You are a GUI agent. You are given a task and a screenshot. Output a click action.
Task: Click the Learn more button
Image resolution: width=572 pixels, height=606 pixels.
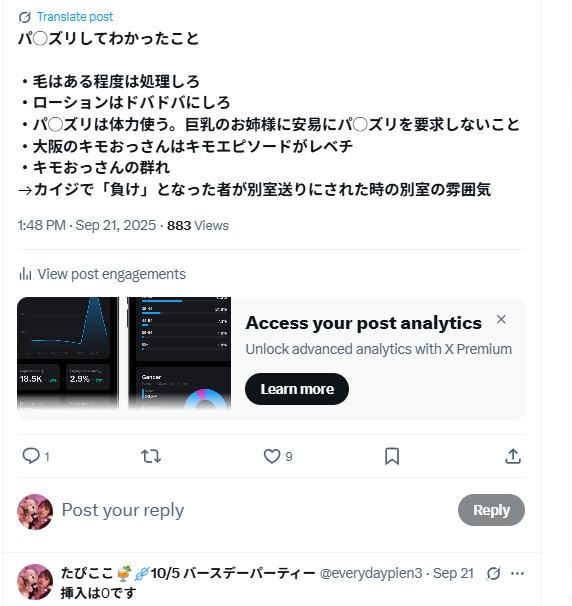(x=297, y=389)
